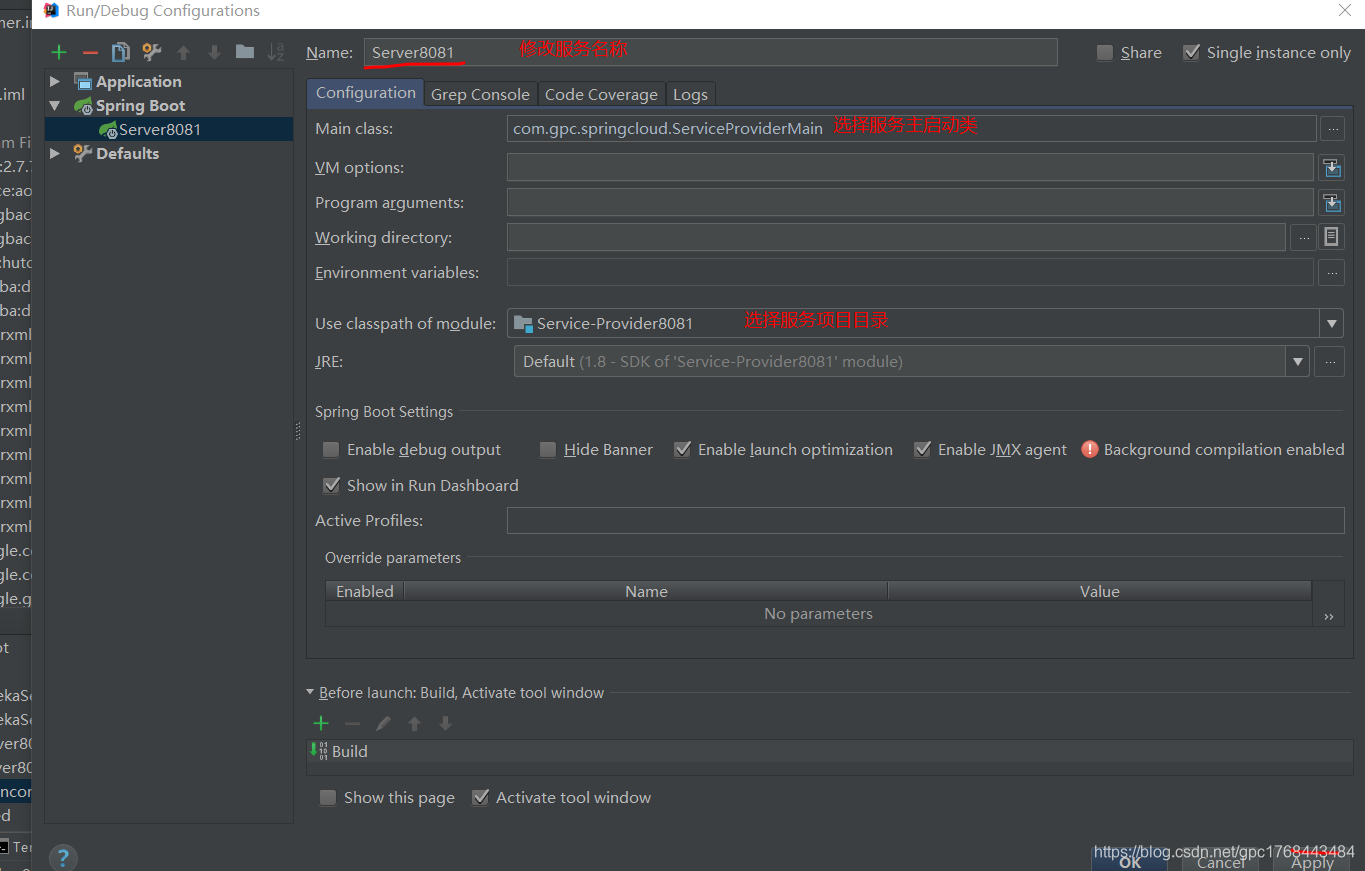Click the Main class input field

click(911, 128)
